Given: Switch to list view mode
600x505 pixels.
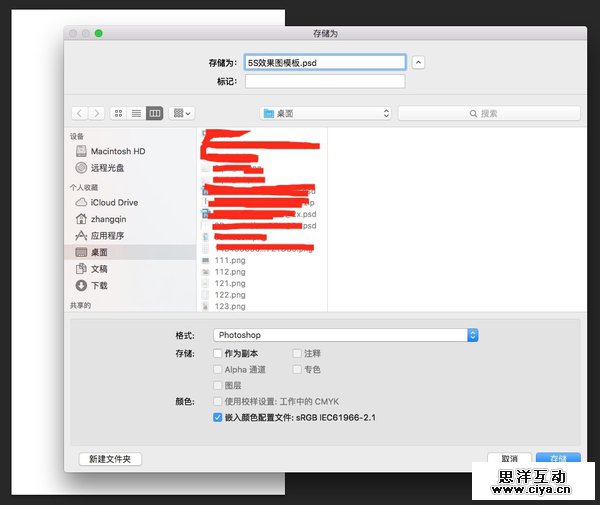Looking at the screenshot, I should click(136, 113).
